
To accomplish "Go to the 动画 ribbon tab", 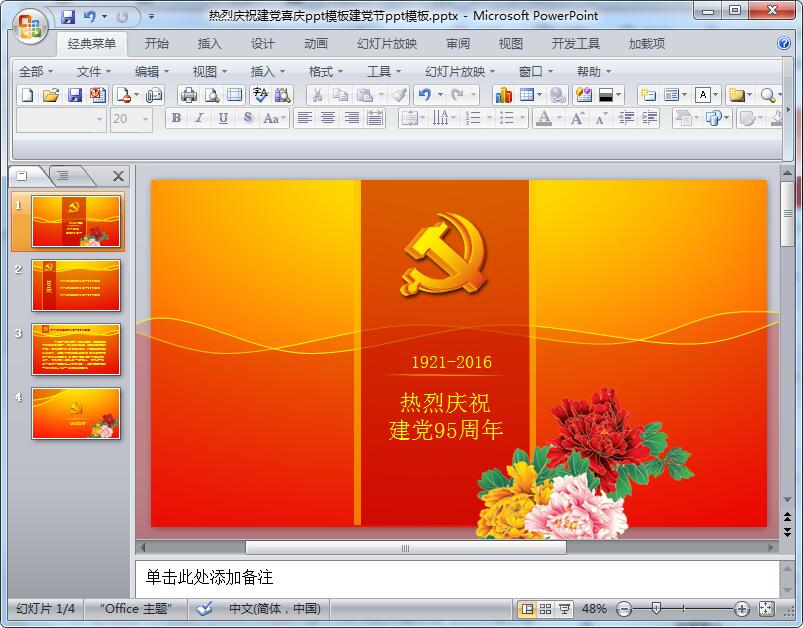I will click(x=316, y=44).
